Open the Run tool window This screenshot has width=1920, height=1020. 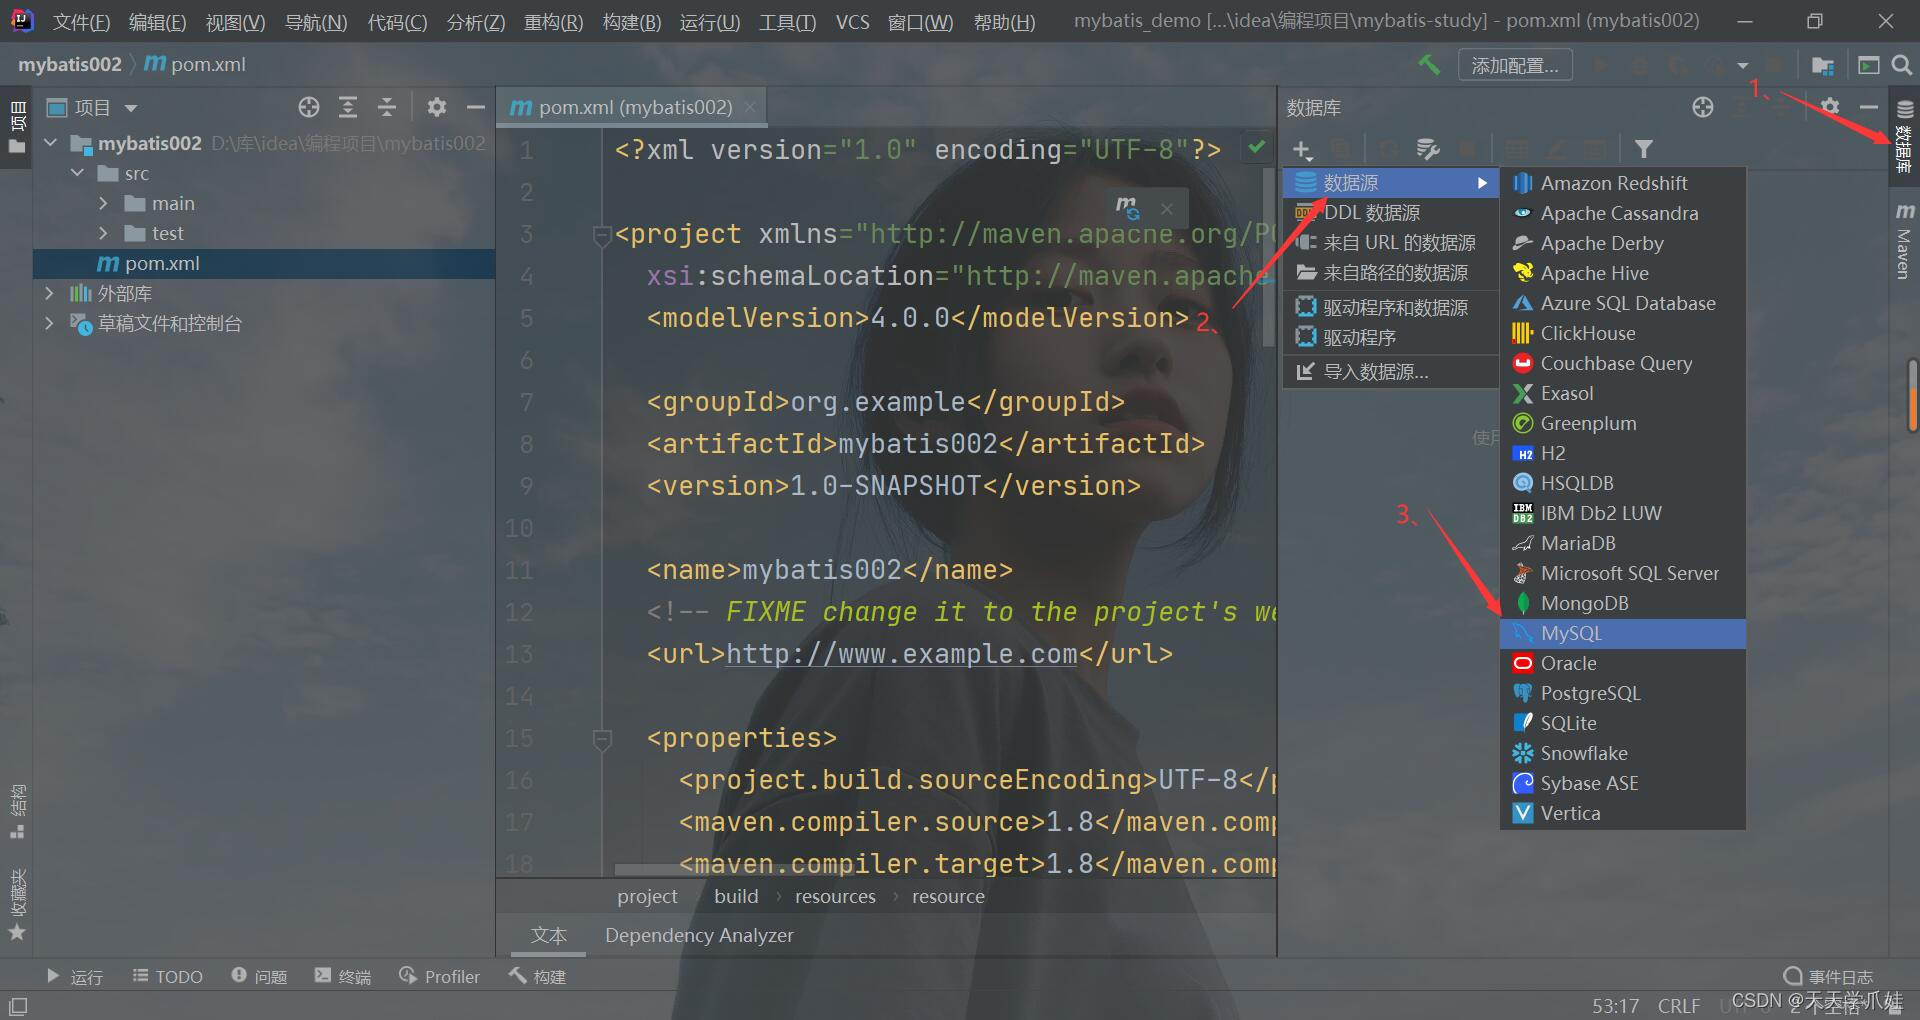(74, 976)
